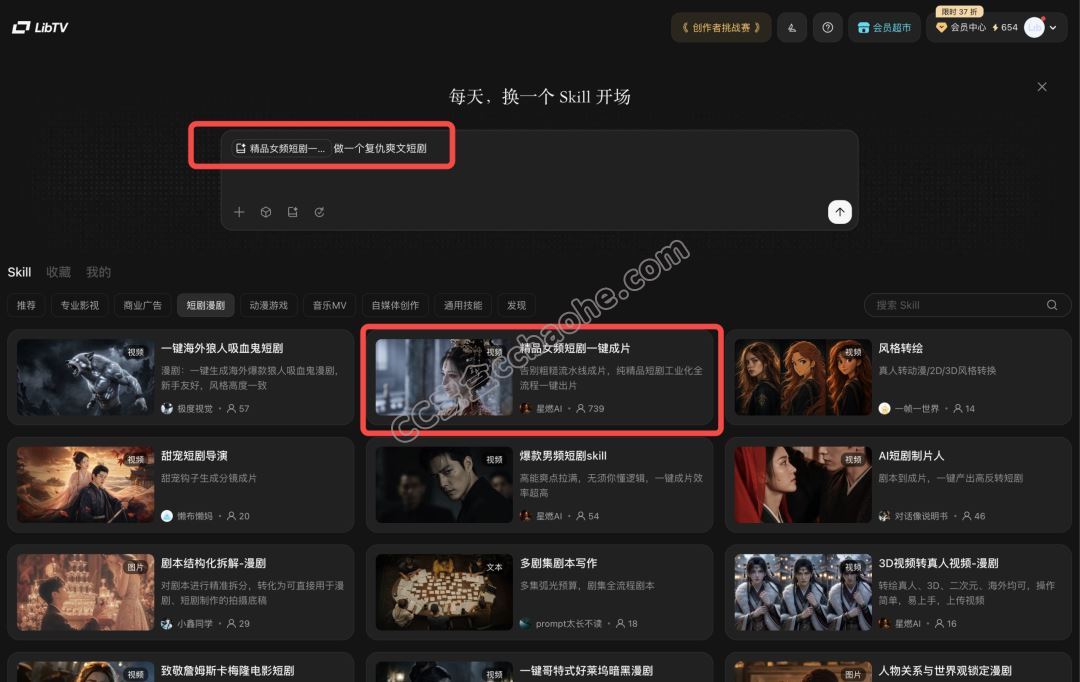Image resolution: width=1080 pixels, height=682 pixels.
Task: Click the refresh icon in prompt bar
Action: 320,212
